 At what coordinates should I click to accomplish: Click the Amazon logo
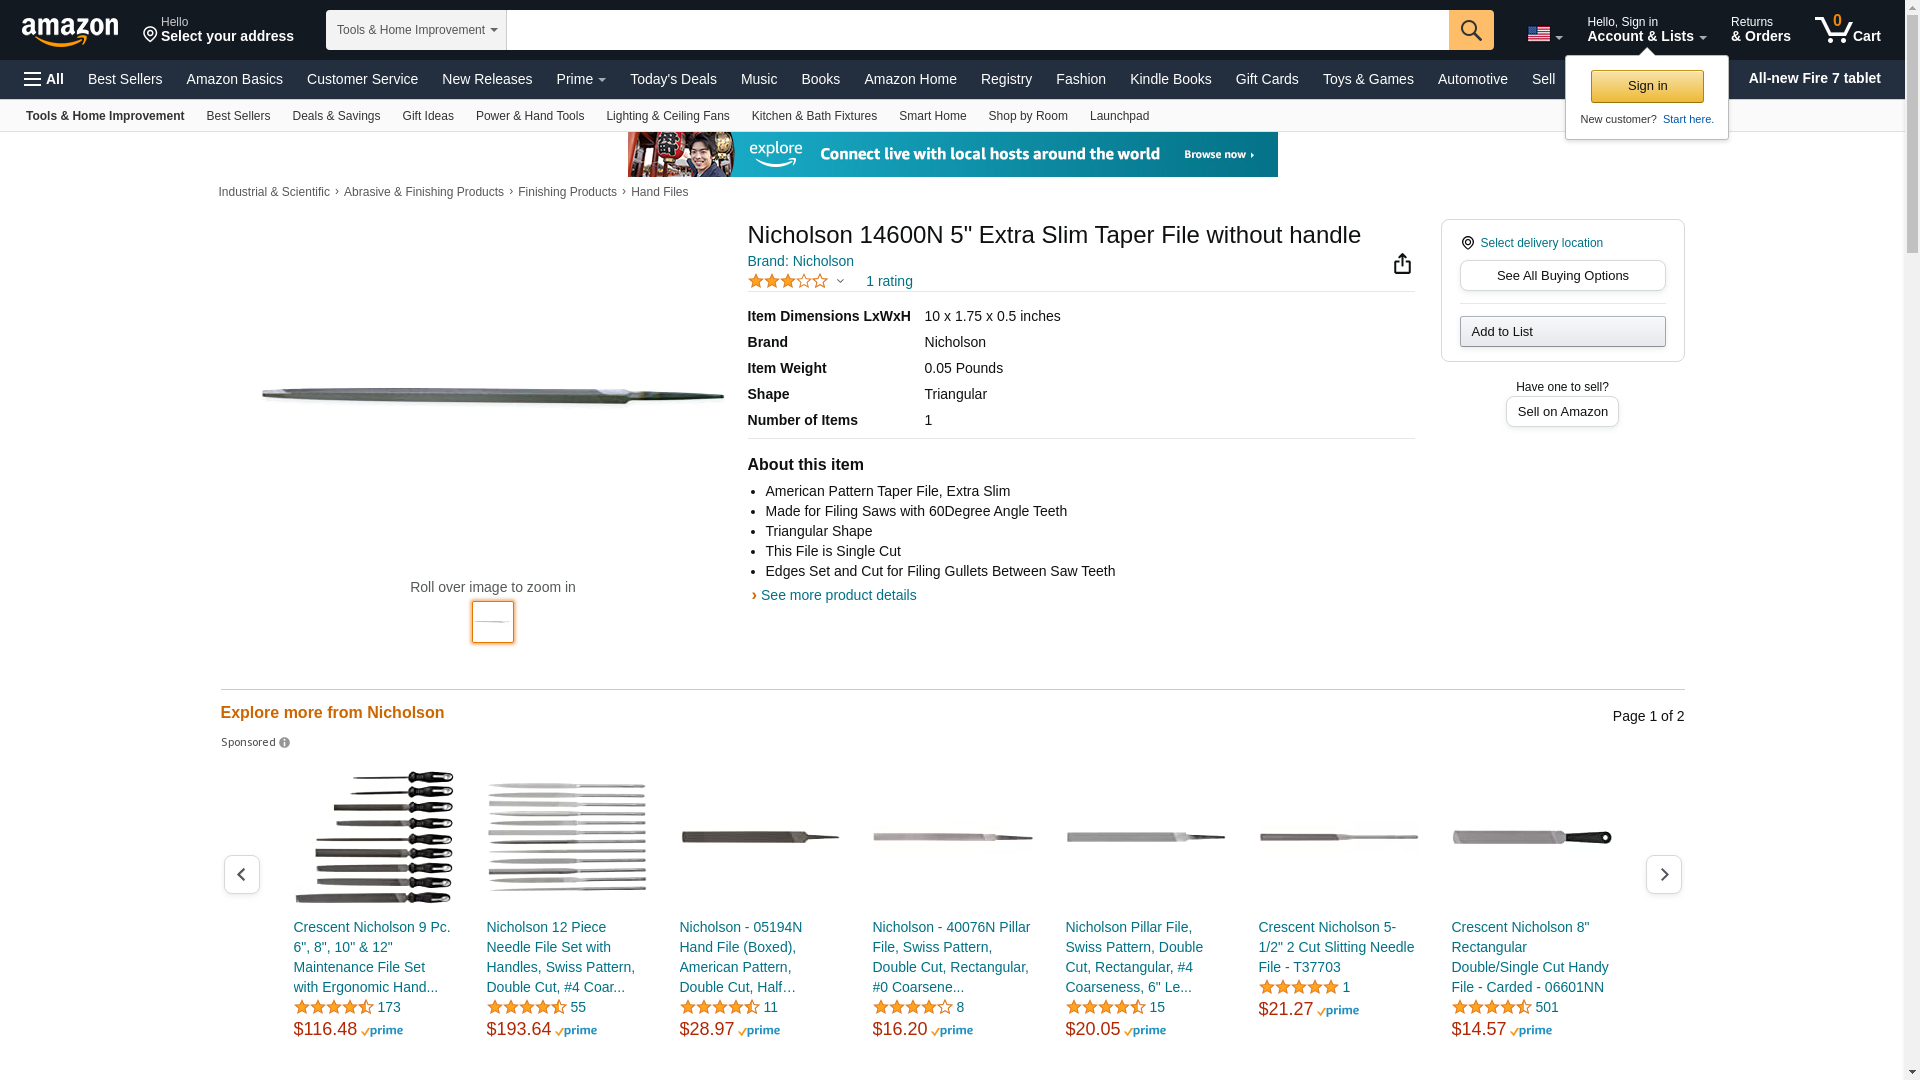click(70, 31)
